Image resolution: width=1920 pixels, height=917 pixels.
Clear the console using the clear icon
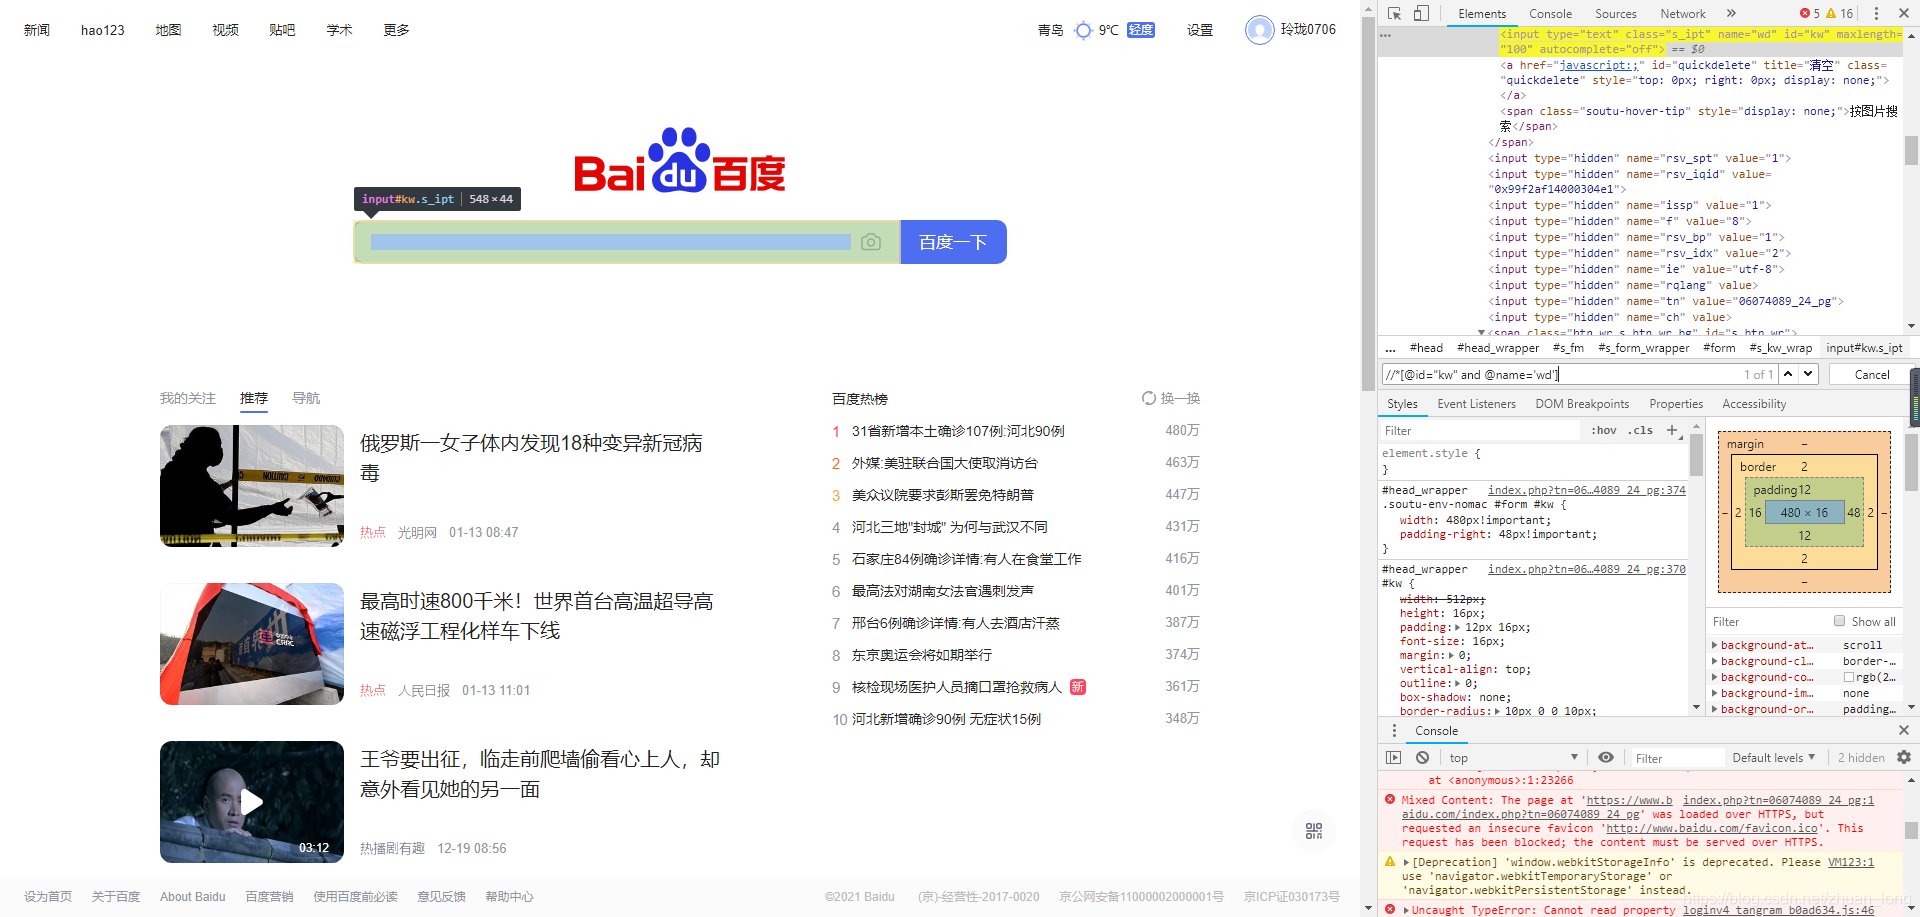pos(1422,757)
